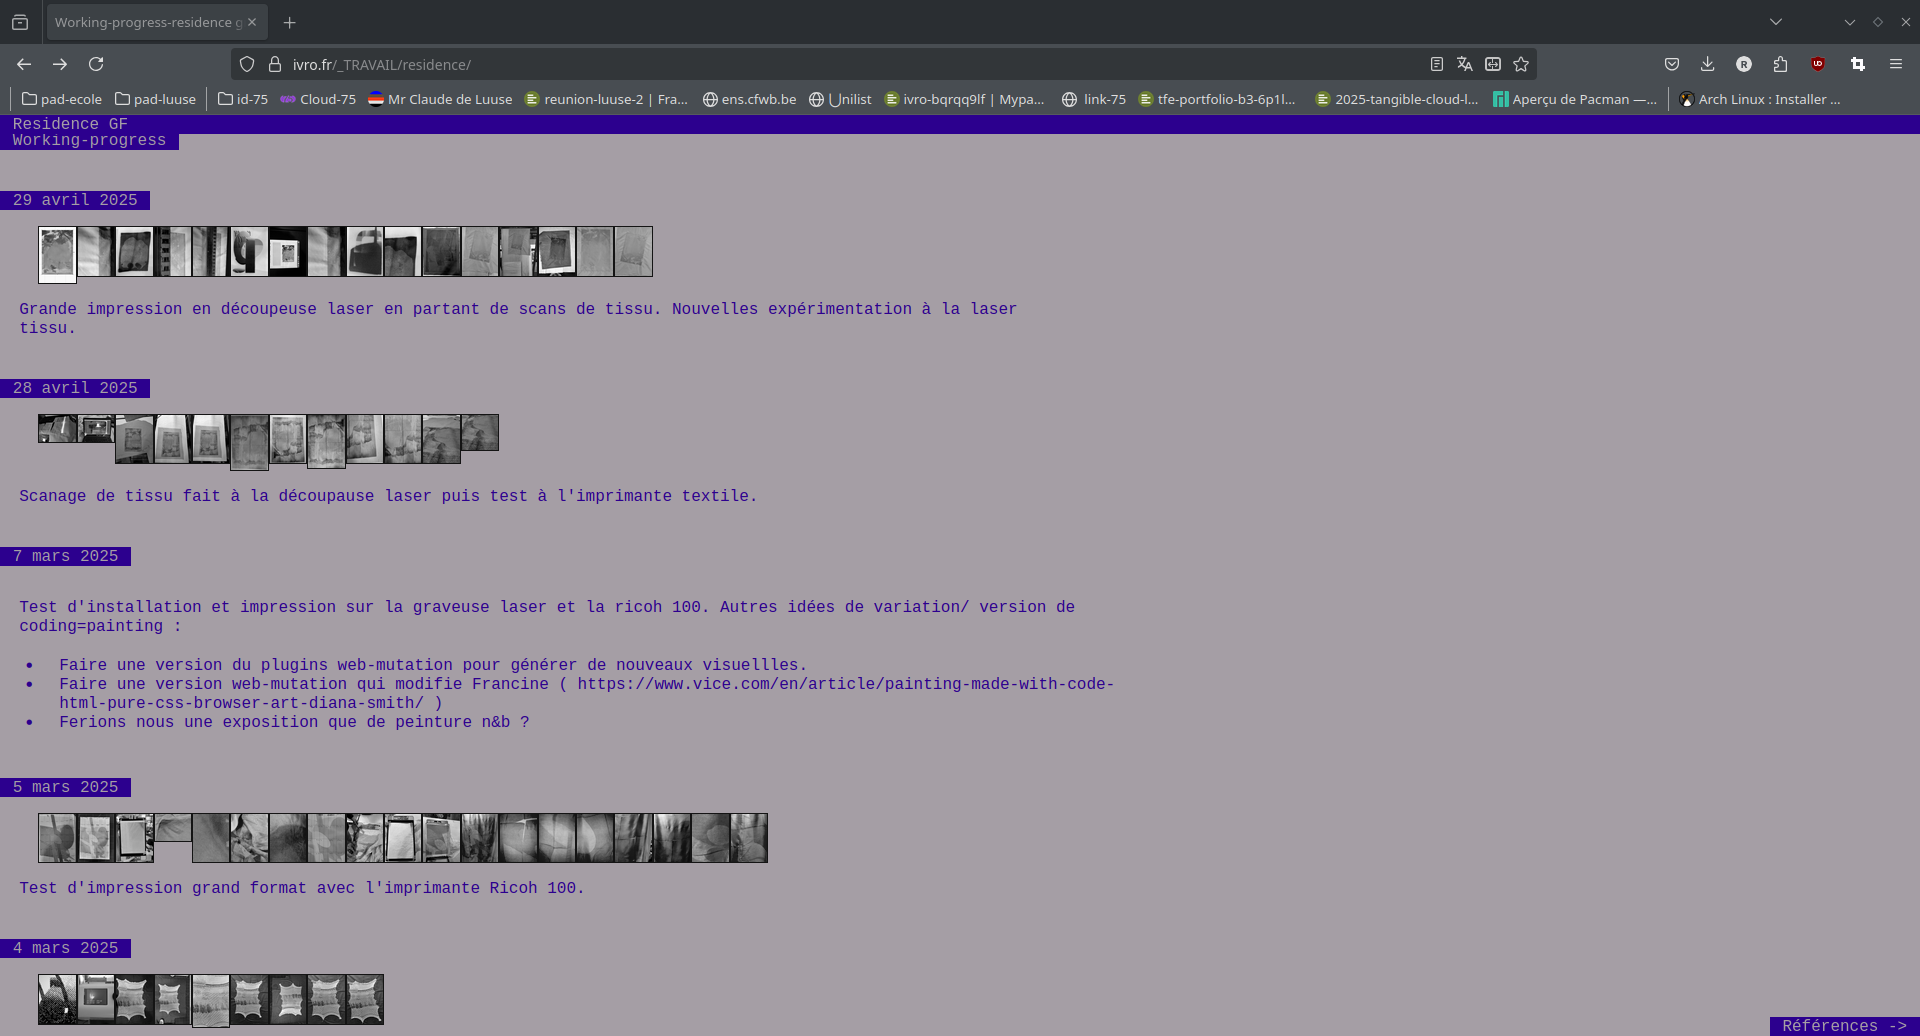Open the Cloud-75 bookmark
The height and width of the screenshot is (1036, 1920).
318,99
